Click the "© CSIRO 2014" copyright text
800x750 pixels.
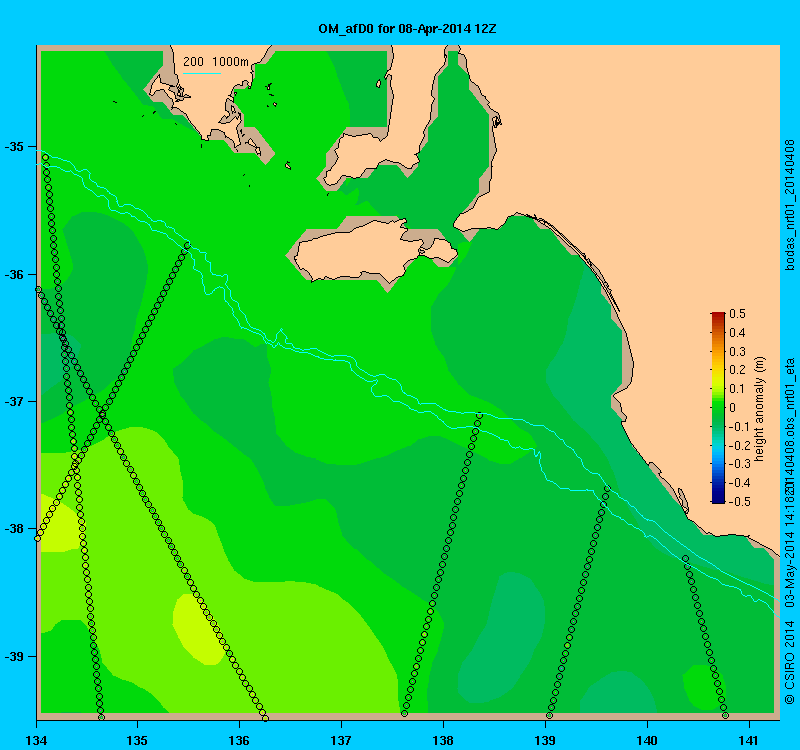coord(789,662)
